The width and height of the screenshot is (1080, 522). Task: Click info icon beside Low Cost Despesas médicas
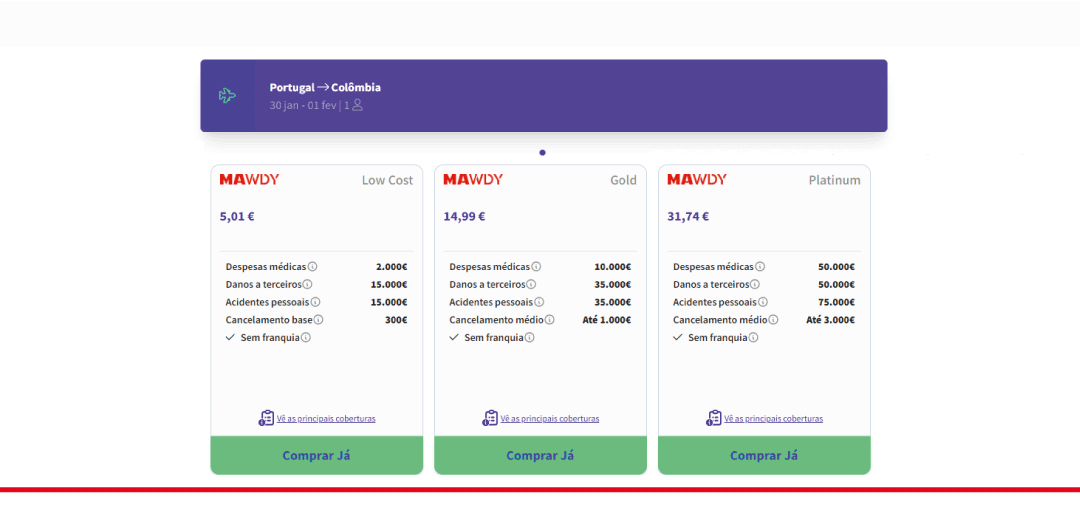[312, 267]
